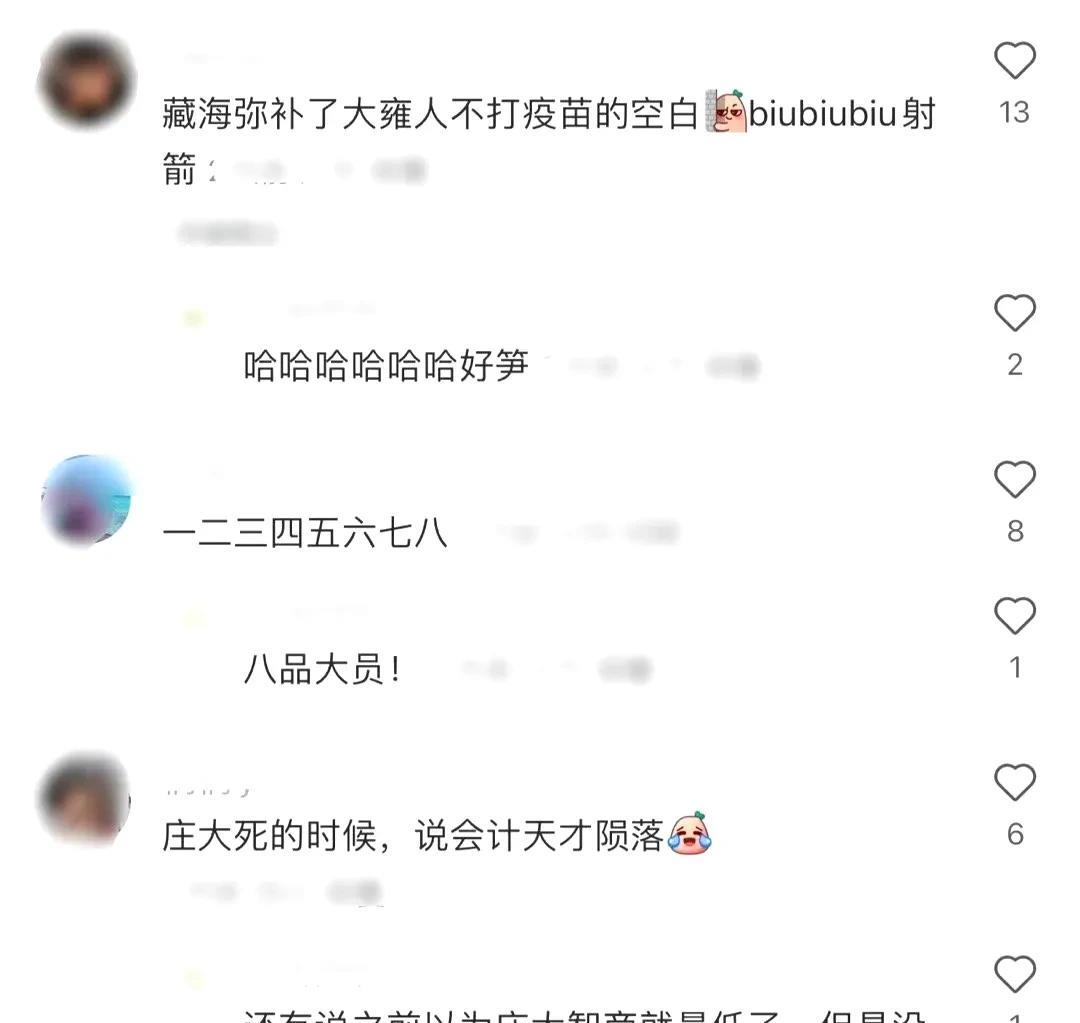1080x1023 pixels.
Task: Open the third commenter's profile avatar
Action: [x=85, y=801]
